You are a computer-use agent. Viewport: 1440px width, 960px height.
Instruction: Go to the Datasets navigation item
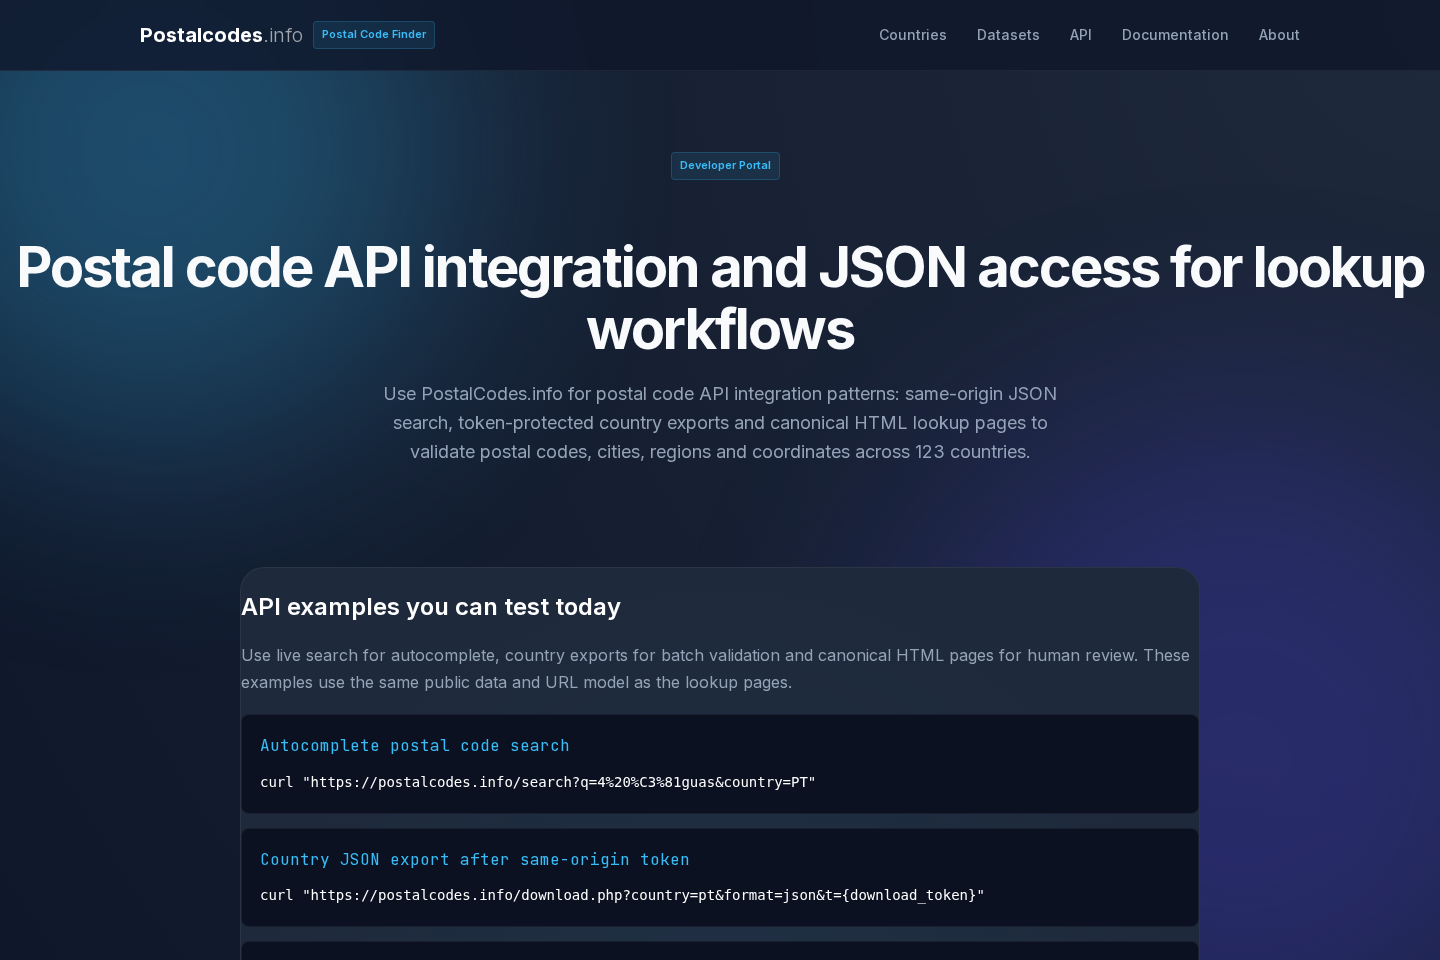(x=1008, y=35)
